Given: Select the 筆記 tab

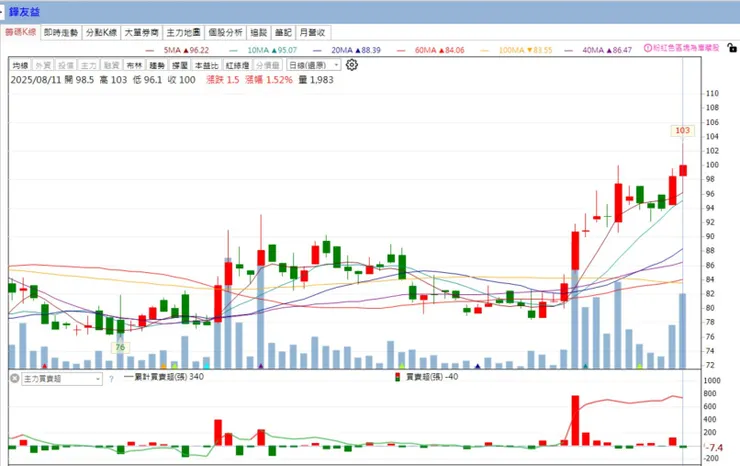Looking at the screenshot, I should coord(283,32).
